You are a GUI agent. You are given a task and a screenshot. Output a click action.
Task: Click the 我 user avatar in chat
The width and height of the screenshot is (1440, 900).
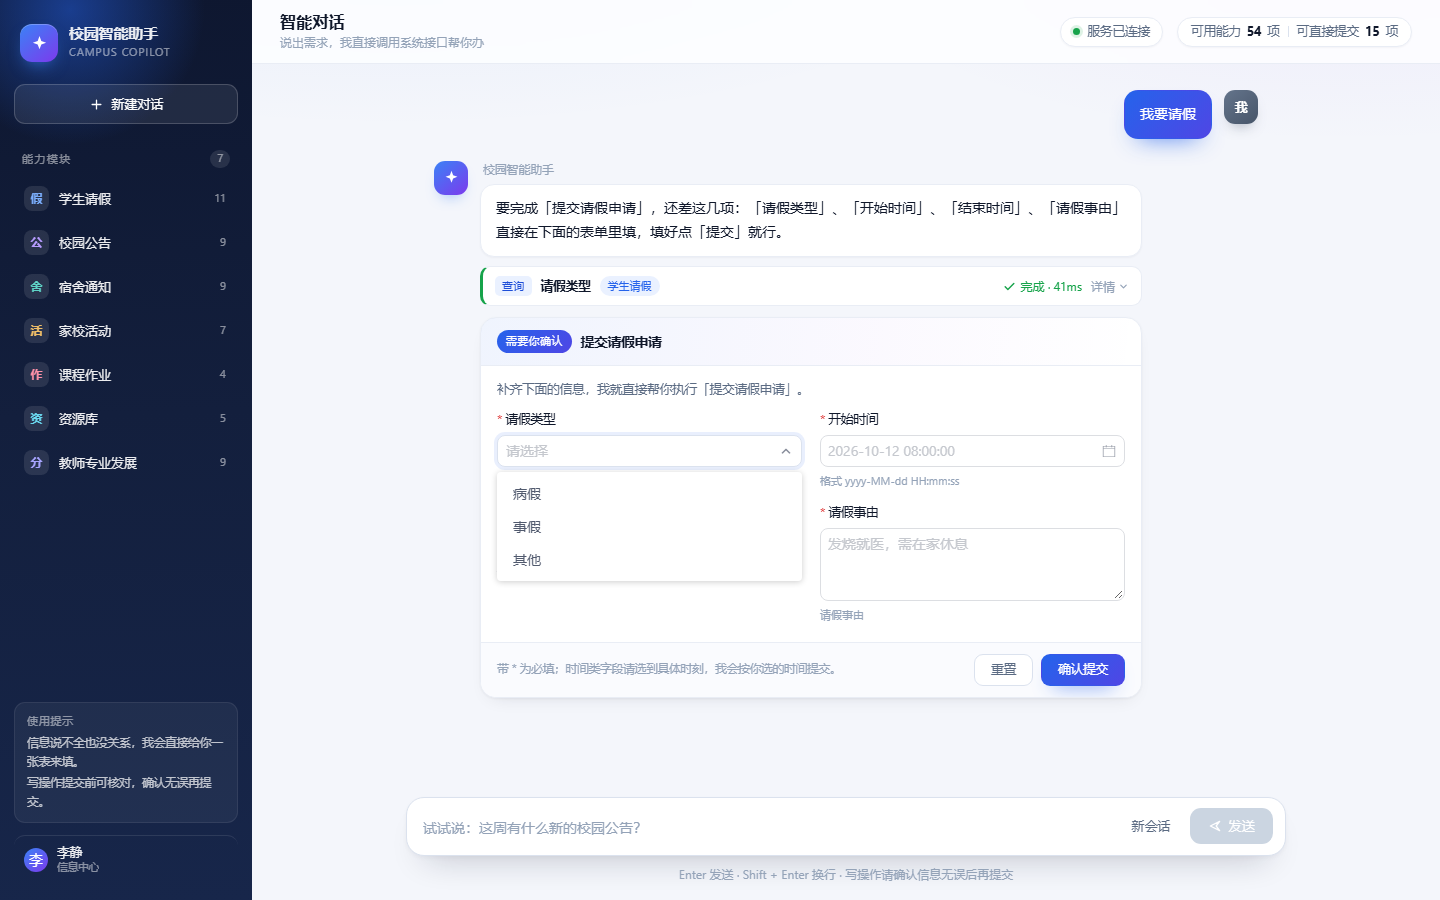1241,107
